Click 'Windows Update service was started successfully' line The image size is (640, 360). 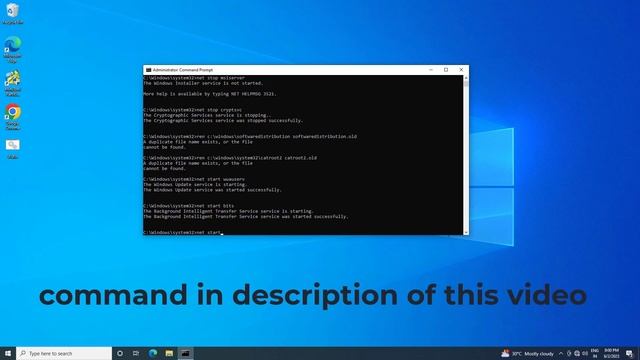coord(212,190)
